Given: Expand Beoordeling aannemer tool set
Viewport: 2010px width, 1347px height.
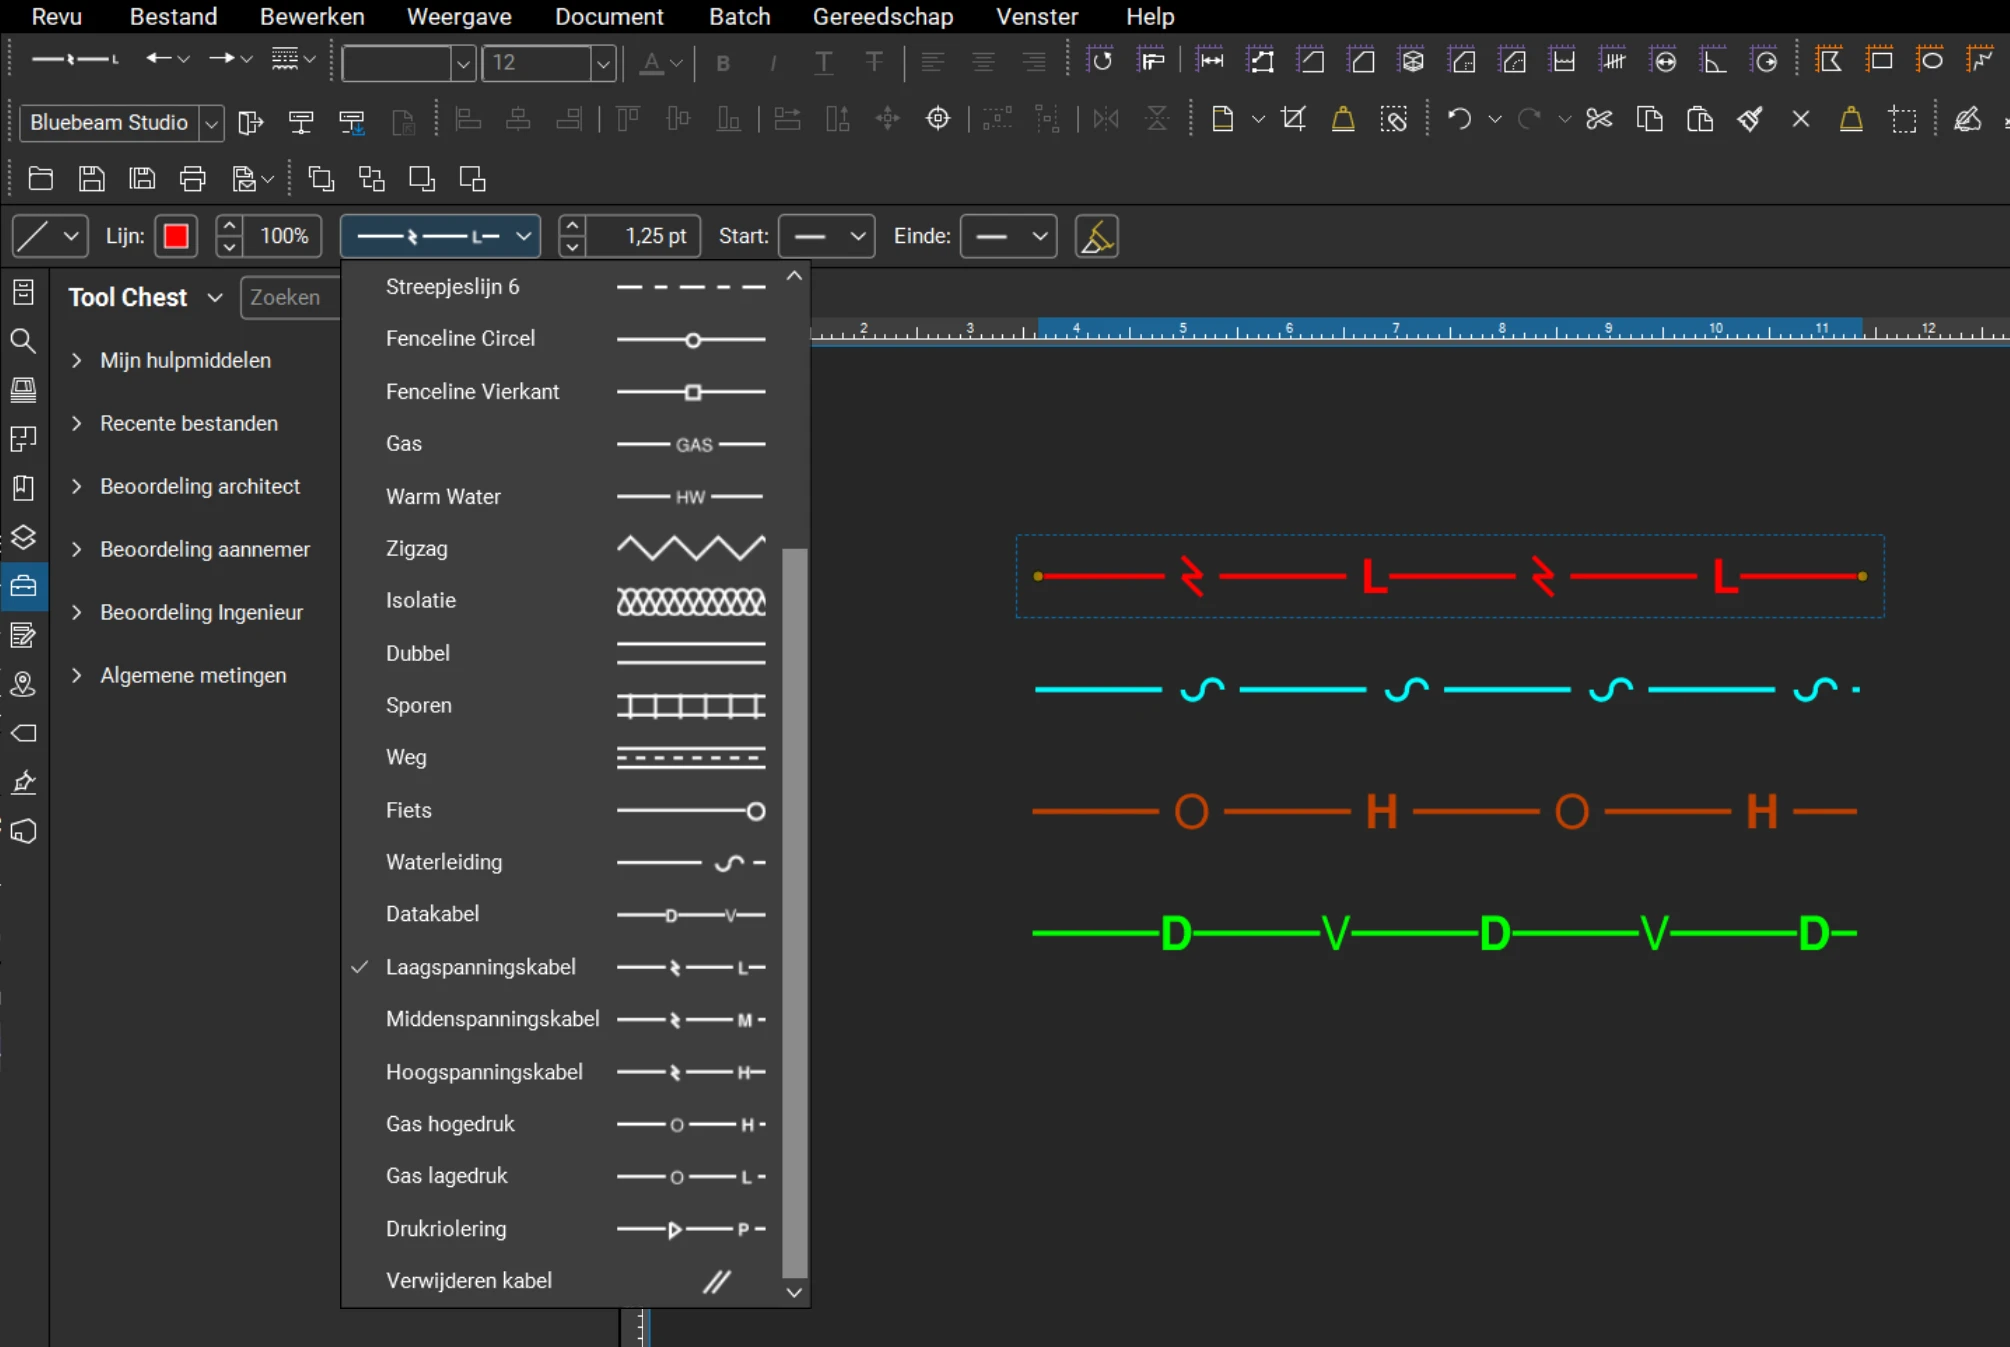Looking at the screenshot, I should (77, 549).
